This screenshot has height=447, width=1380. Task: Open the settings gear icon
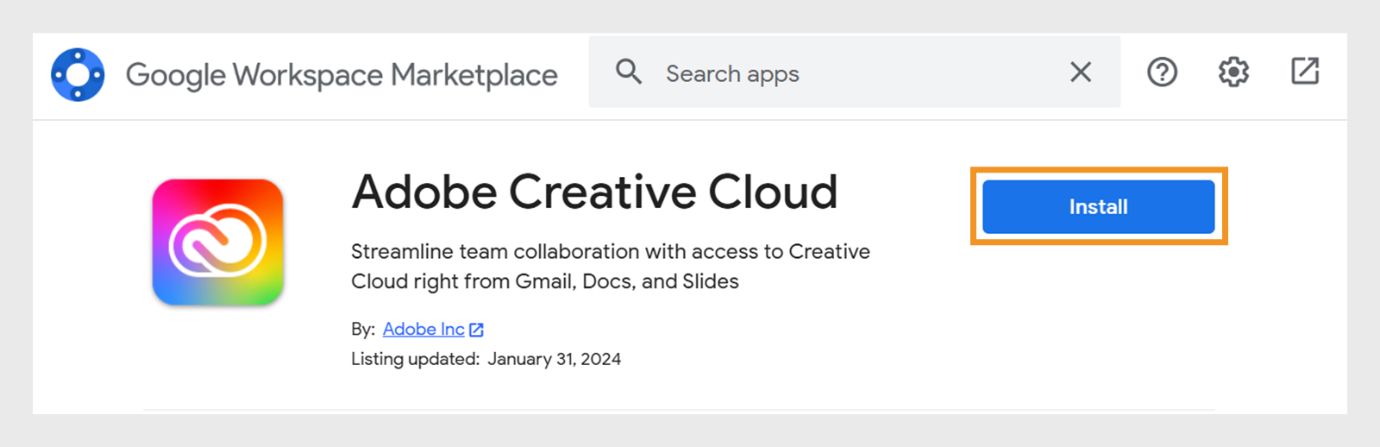1234,72
